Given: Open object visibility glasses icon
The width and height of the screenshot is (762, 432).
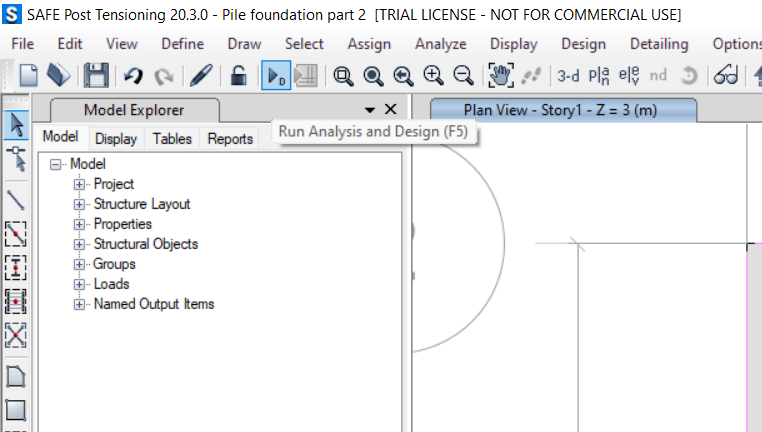Looking at the screenshot, I should coord(726,76).
